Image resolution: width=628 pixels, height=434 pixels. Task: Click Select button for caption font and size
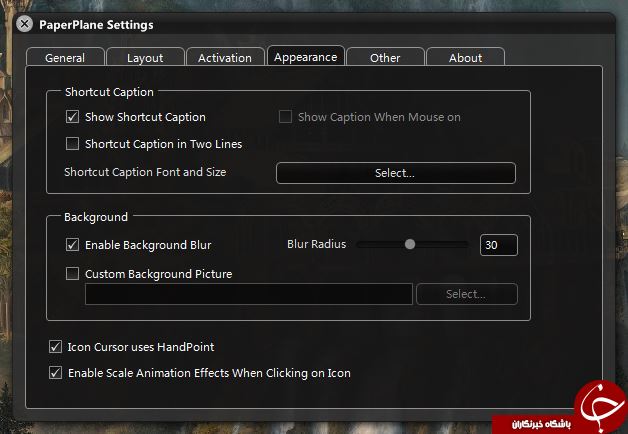tap(396, 173)
